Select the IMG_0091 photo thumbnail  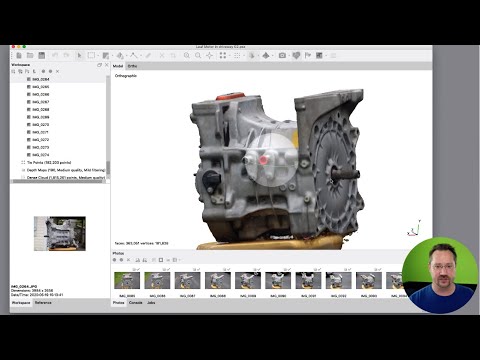[308, 280]
